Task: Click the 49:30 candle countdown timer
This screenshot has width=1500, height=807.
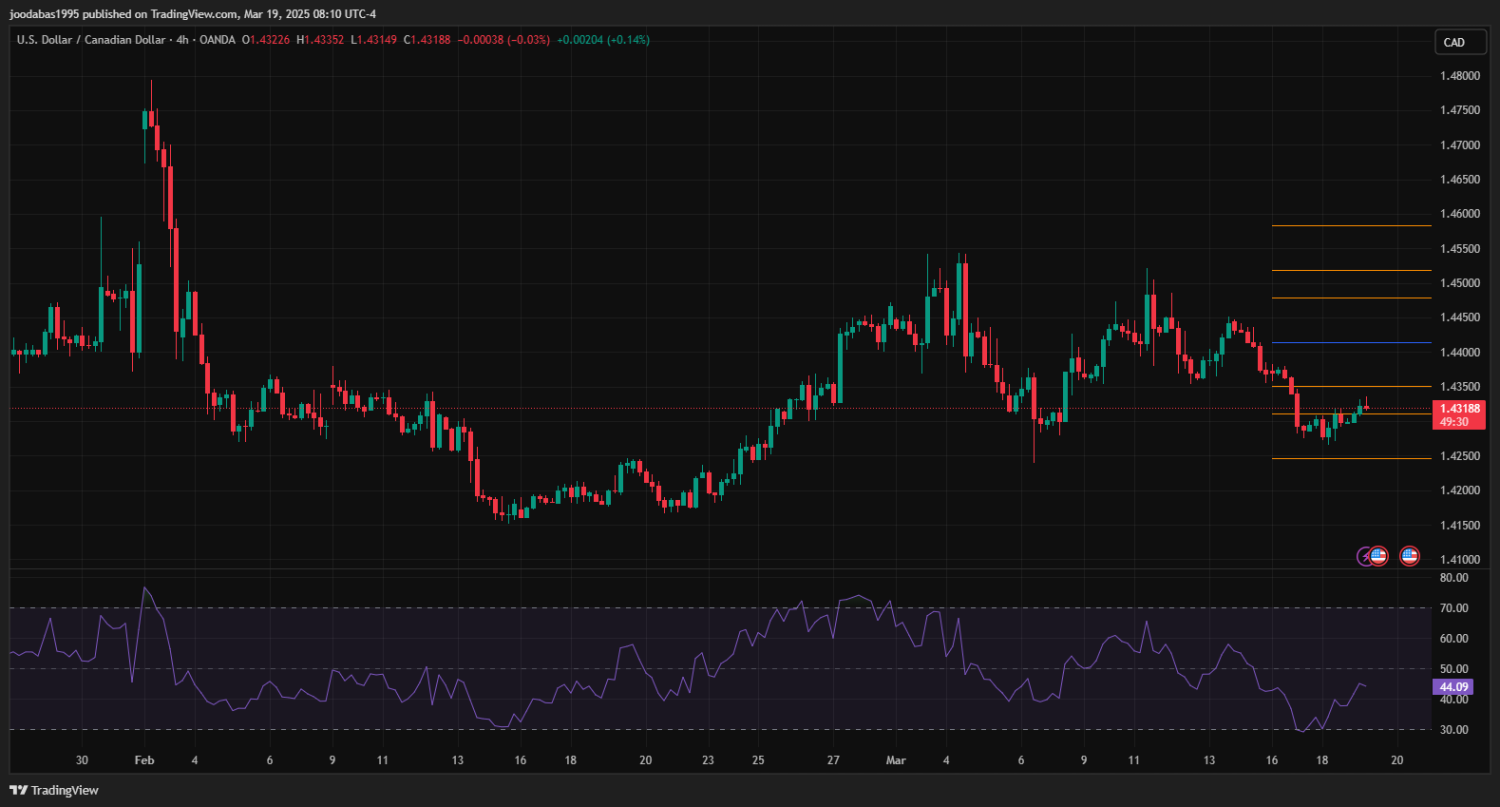Action: (x=1454, y=422)
